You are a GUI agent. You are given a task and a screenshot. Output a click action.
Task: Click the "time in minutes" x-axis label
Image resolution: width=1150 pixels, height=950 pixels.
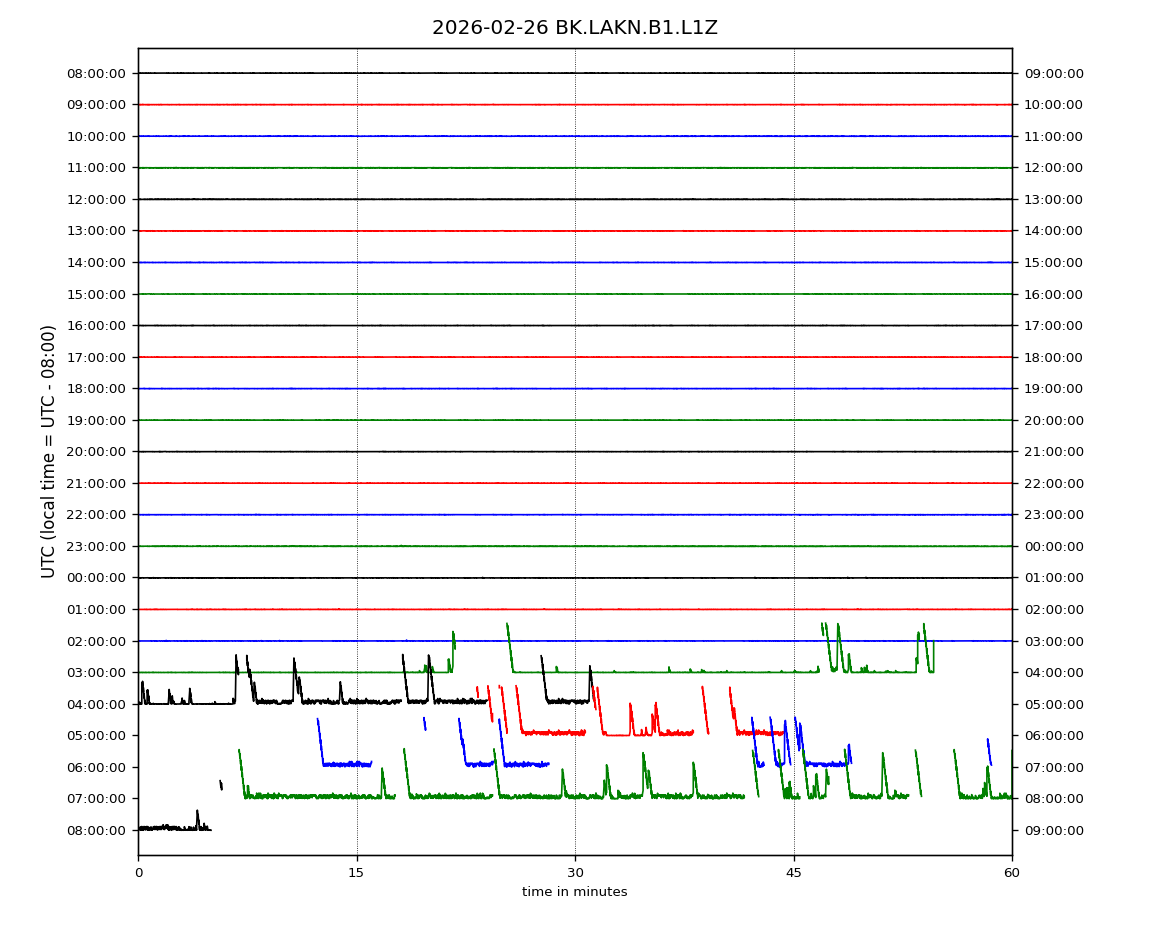[x=574, y=892]
